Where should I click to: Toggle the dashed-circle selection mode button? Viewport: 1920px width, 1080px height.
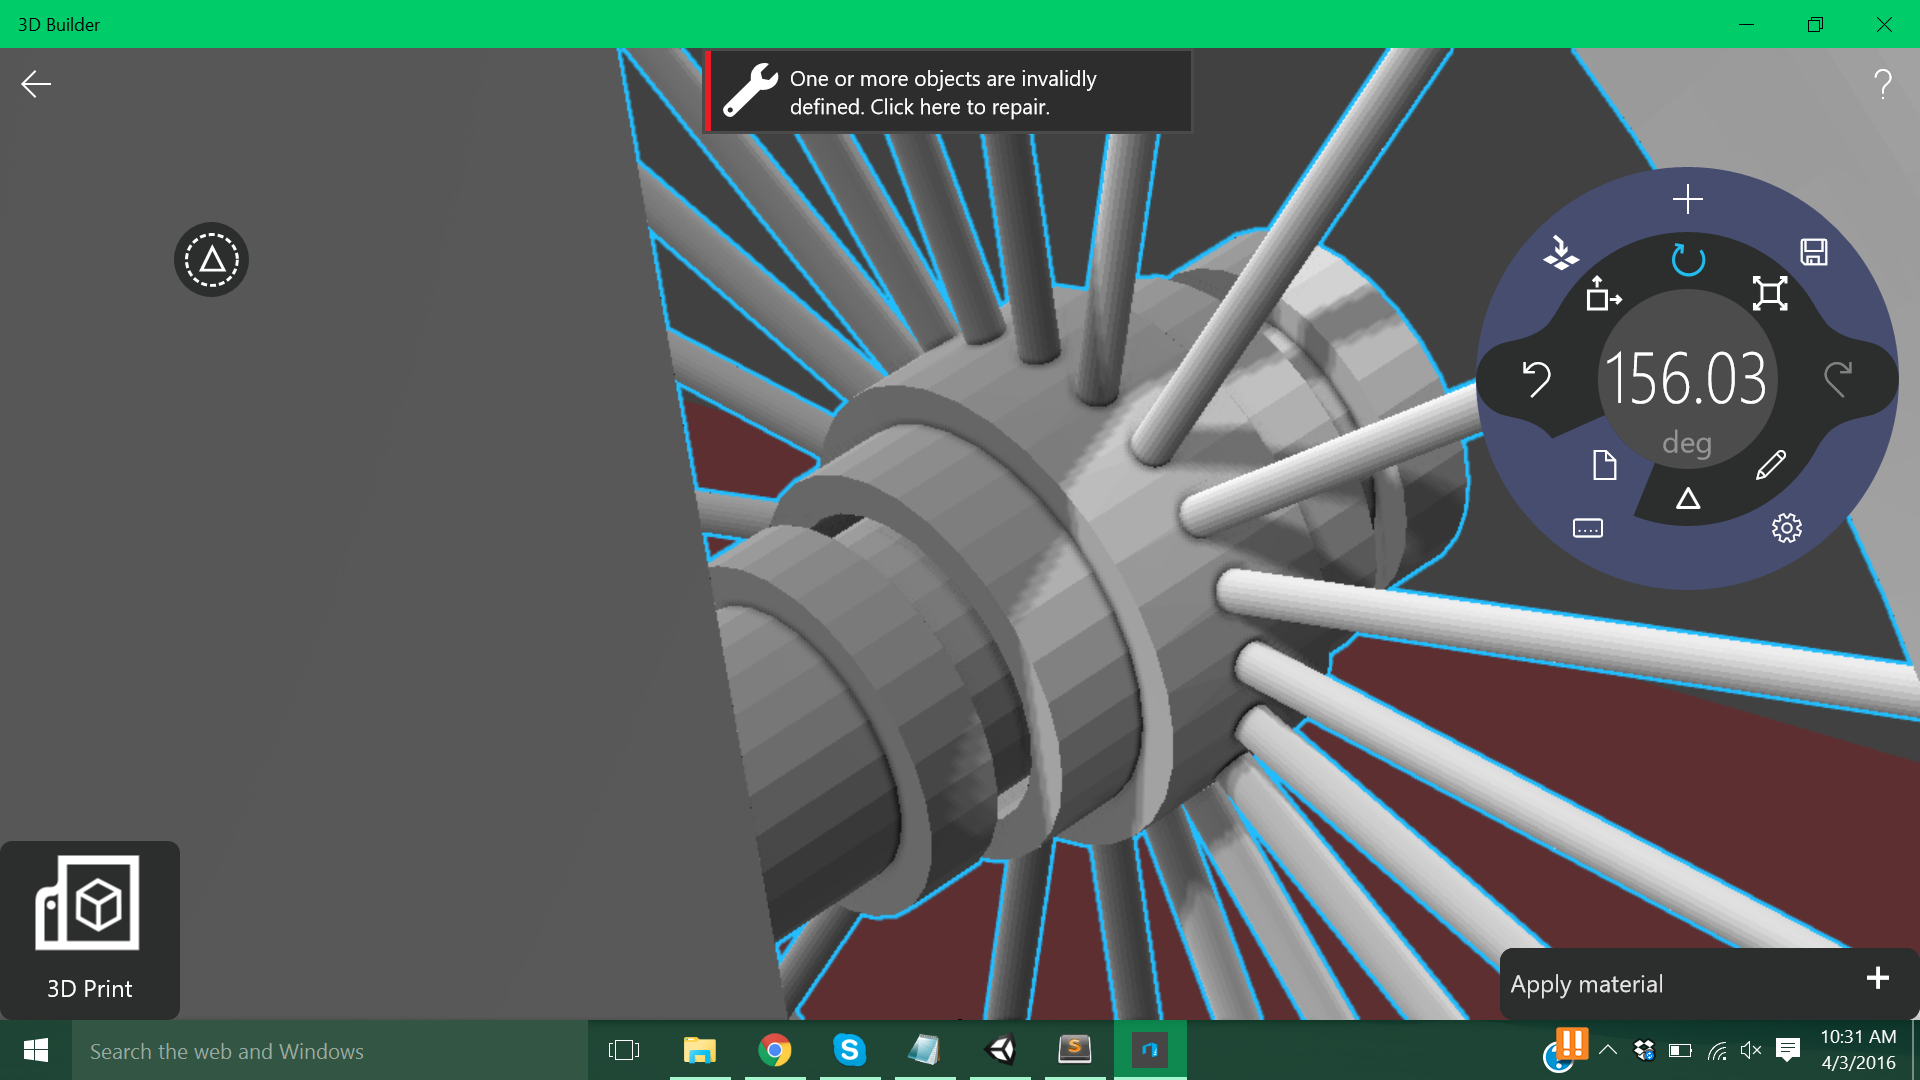point(211,260)
